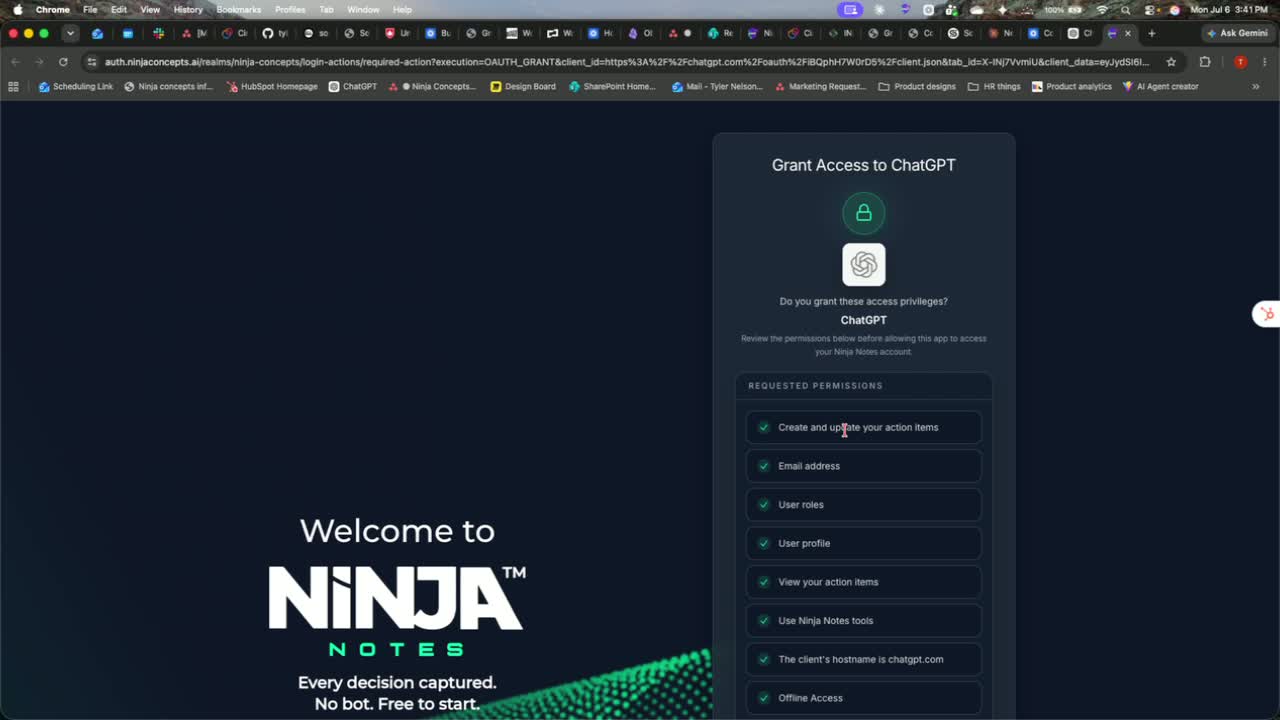
Task: Expand the HR things bookmark folder
Action: coord(994,87)
